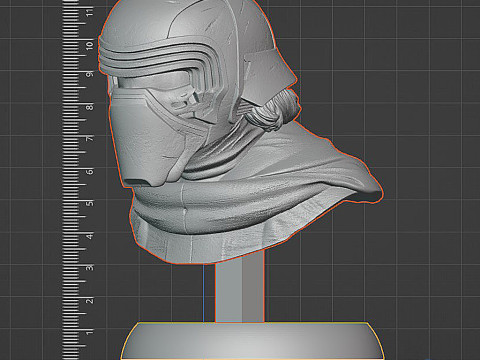
Task: Click the ruler label "5"
Action: [x=90, y=203]
